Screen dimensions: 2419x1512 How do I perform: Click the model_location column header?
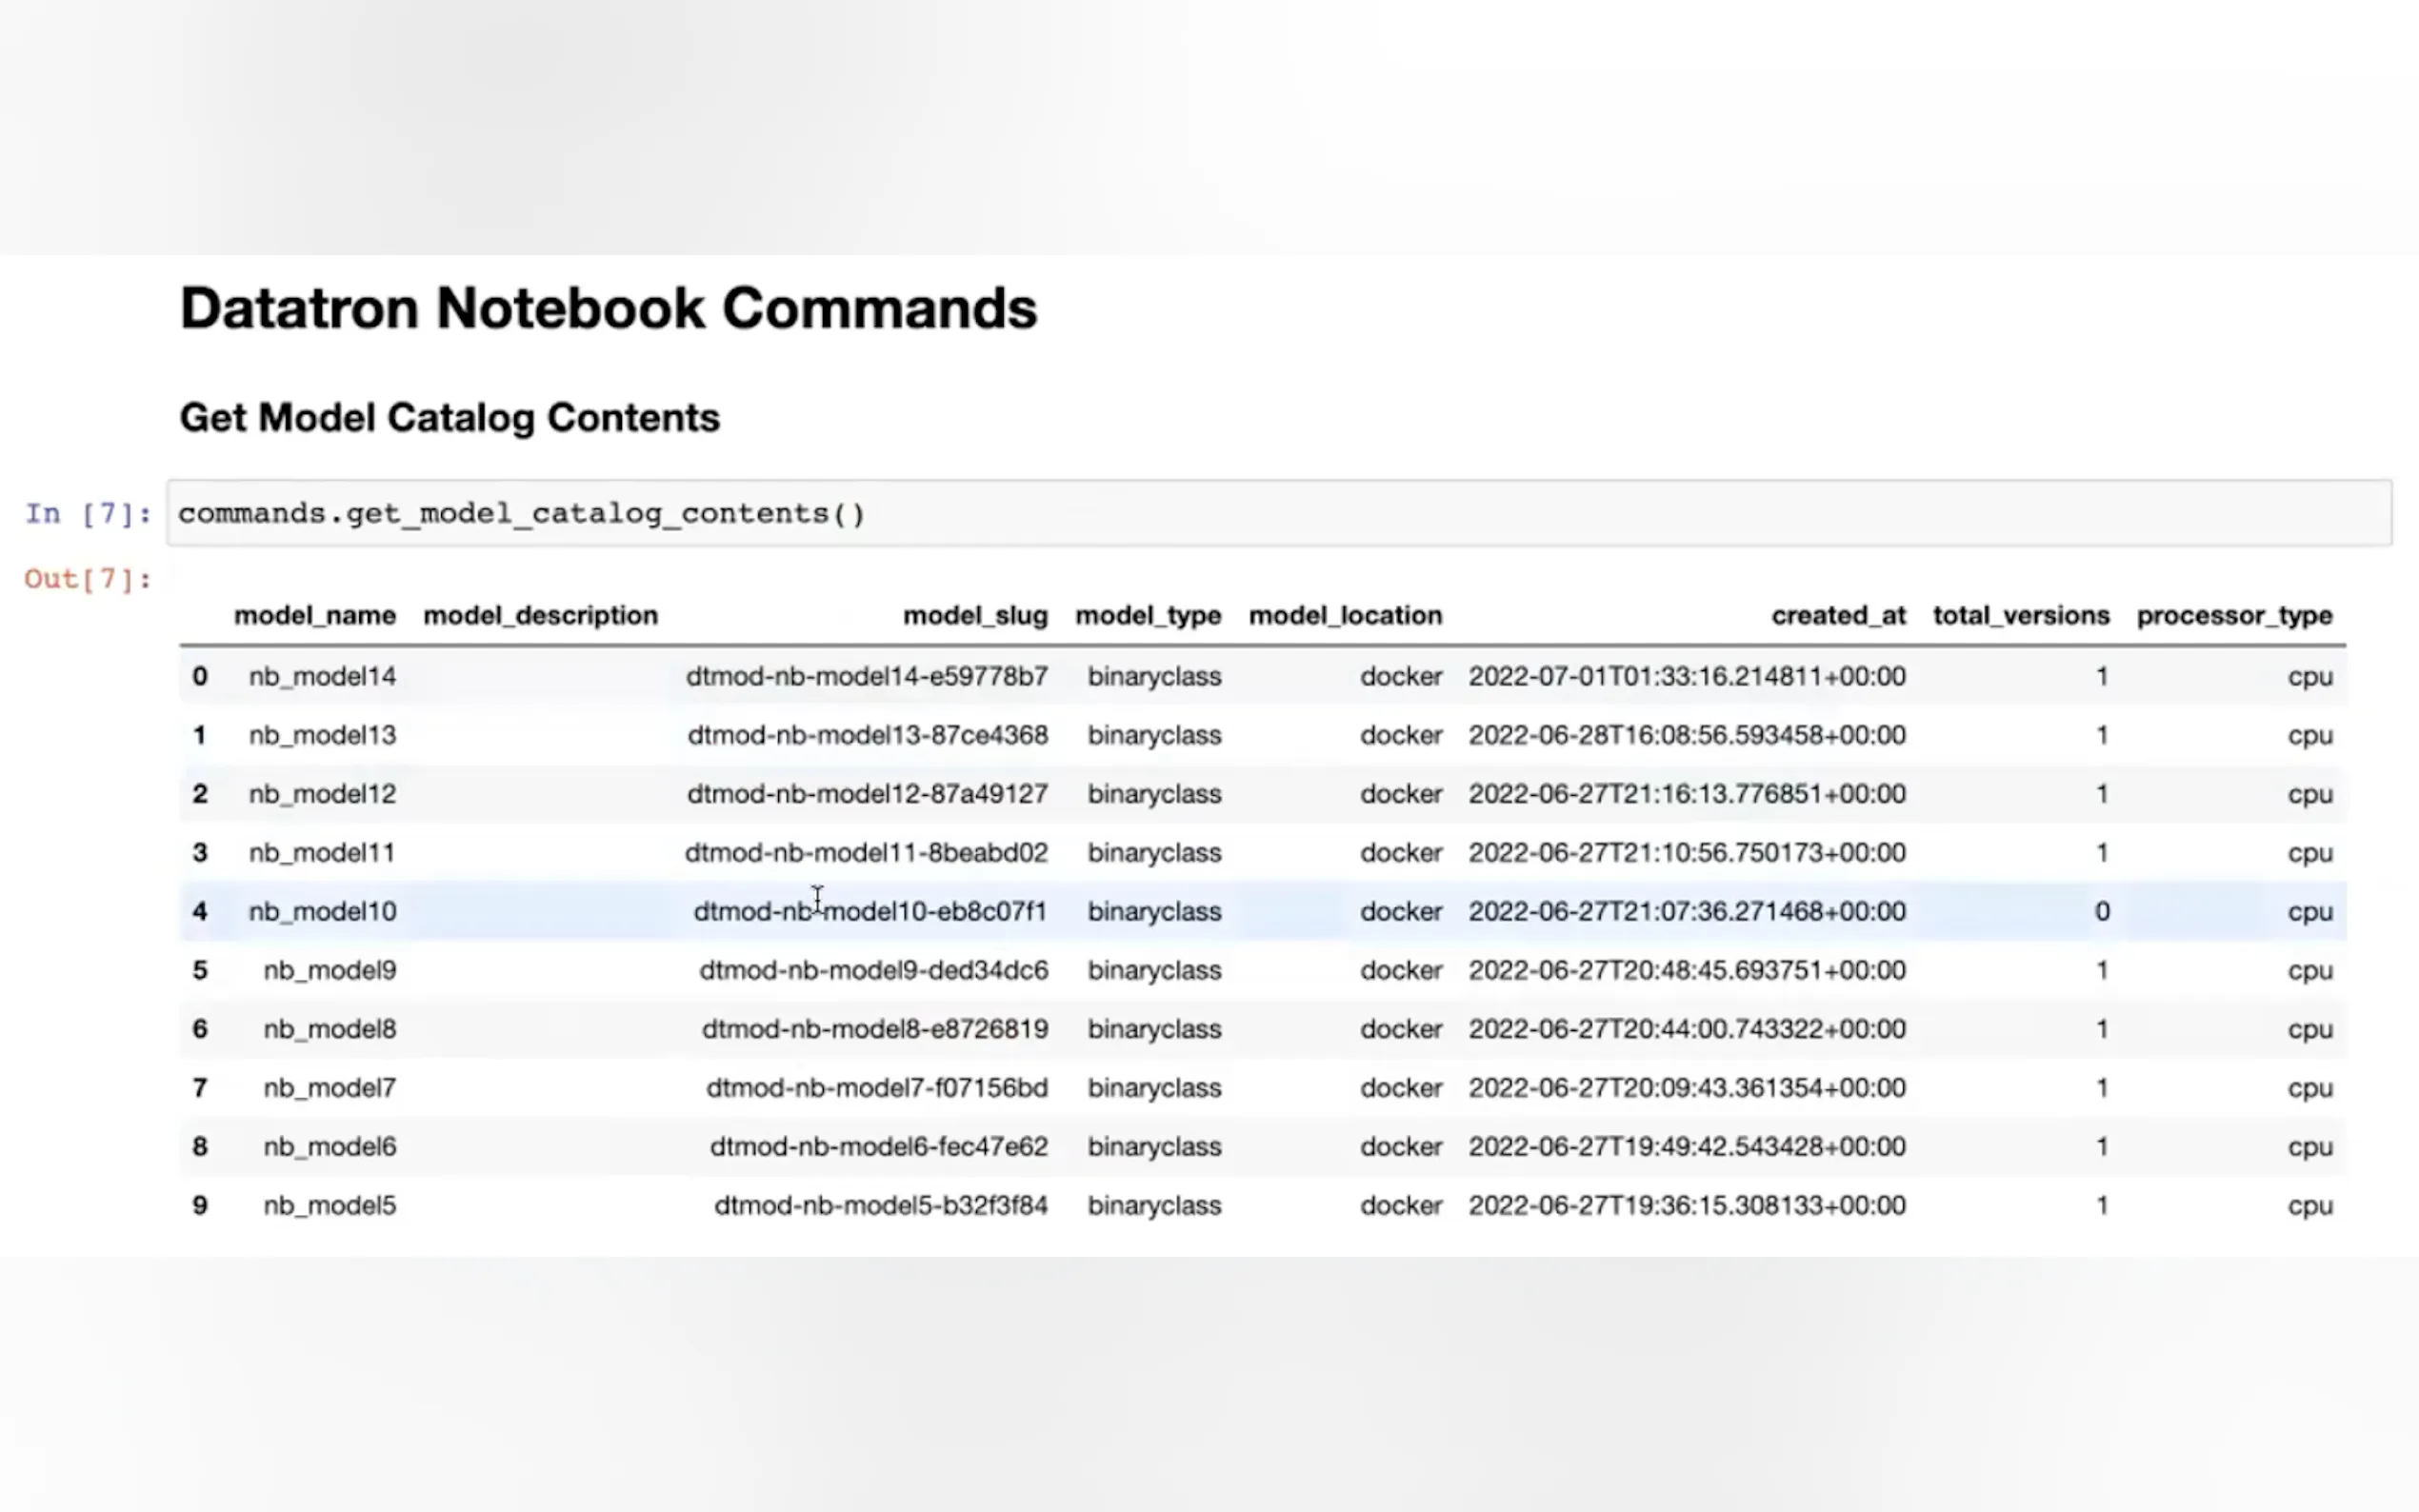[1345, 615]
